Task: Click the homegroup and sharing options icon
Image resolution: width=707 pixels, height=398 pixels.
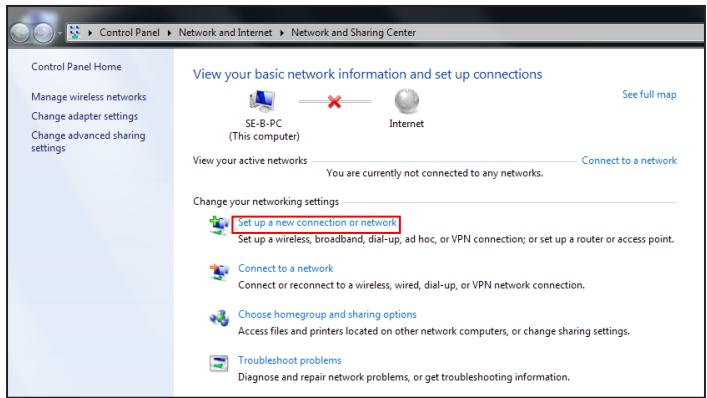Action: pos(219,318)
